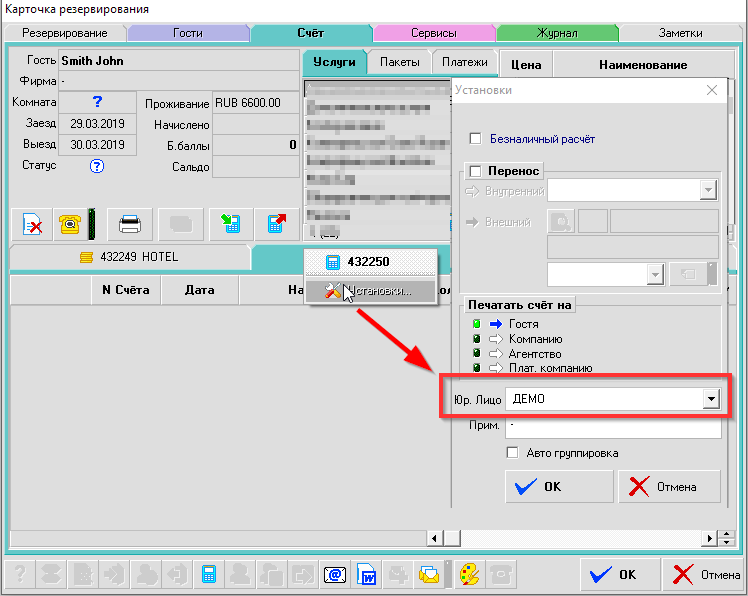The width and height of the screenshot is (748, 596).
Task: Open the color palette icon
Action: pyautogui.click(x=469, y=575)
